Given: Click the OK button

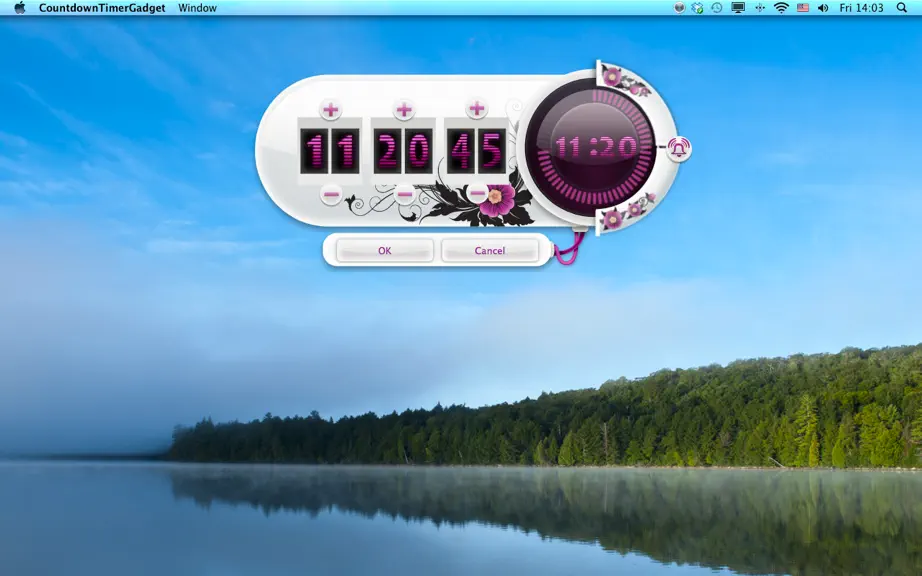Looking at the screenshot, I should (x=385, y=250).
